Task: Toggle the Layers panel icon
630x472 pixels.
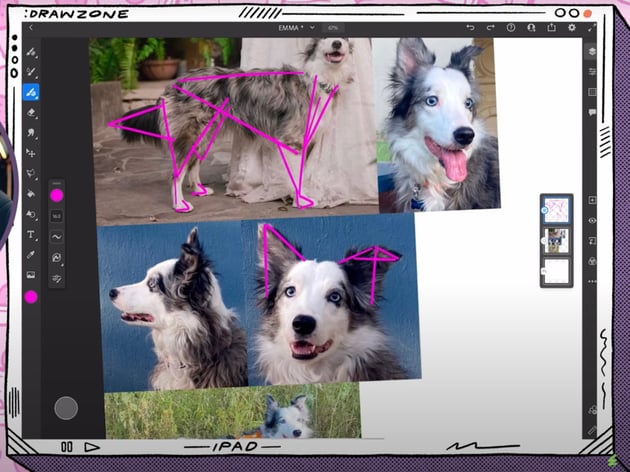Action: click(592, 51)
